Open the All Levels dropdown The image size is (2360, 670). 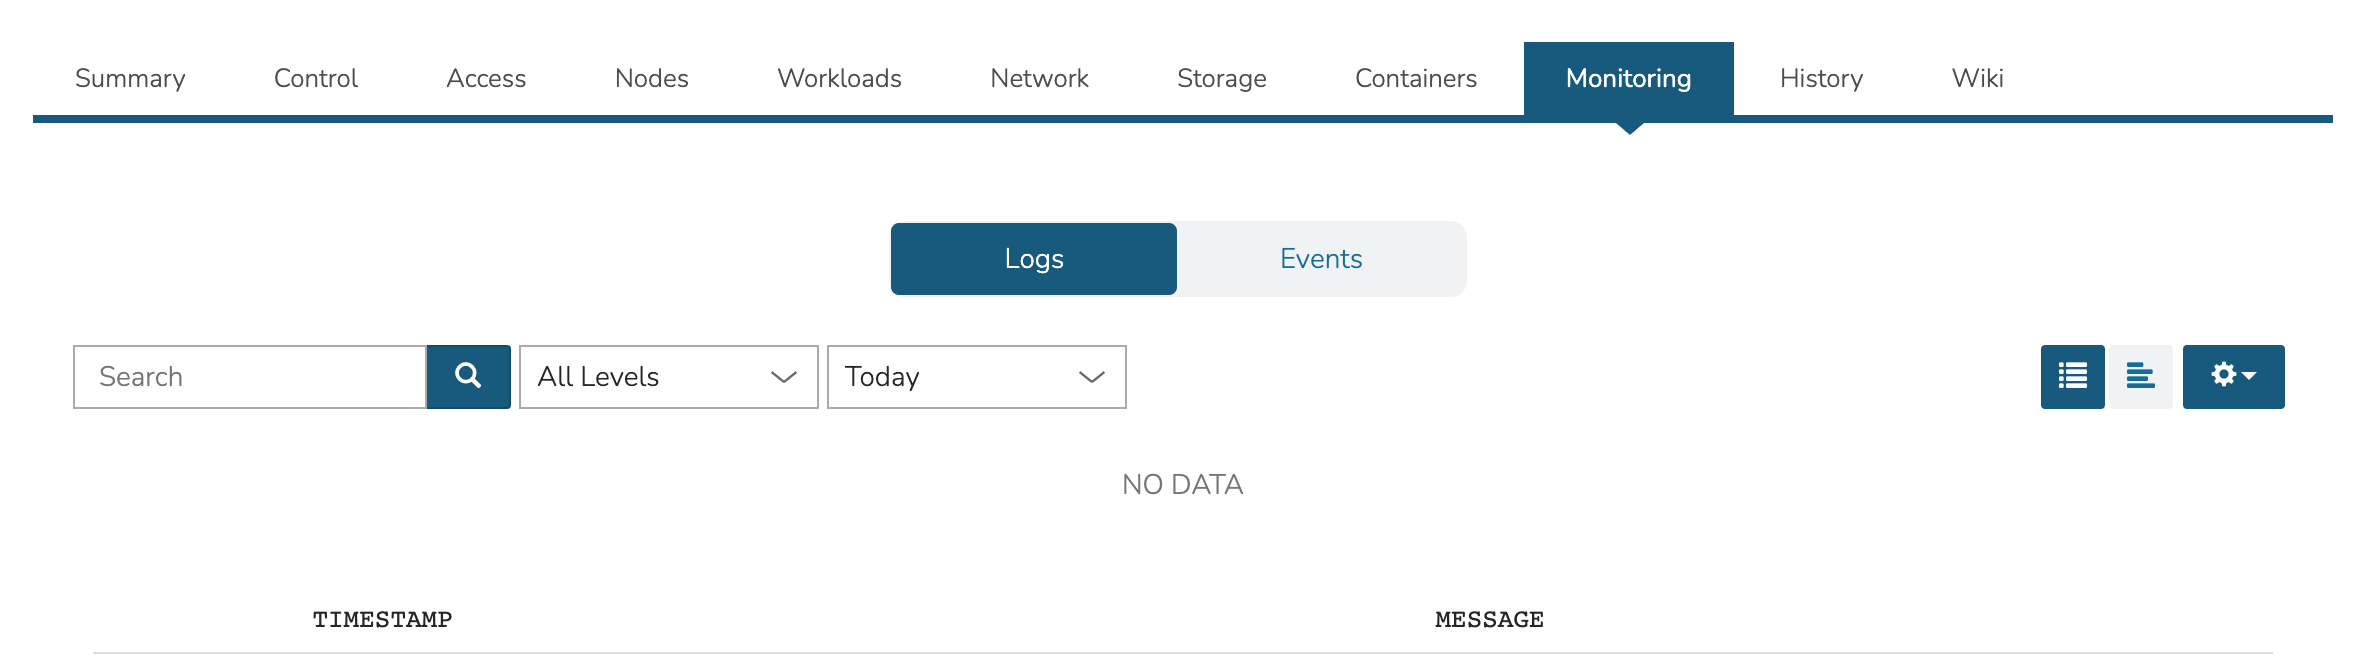[668, 377]
